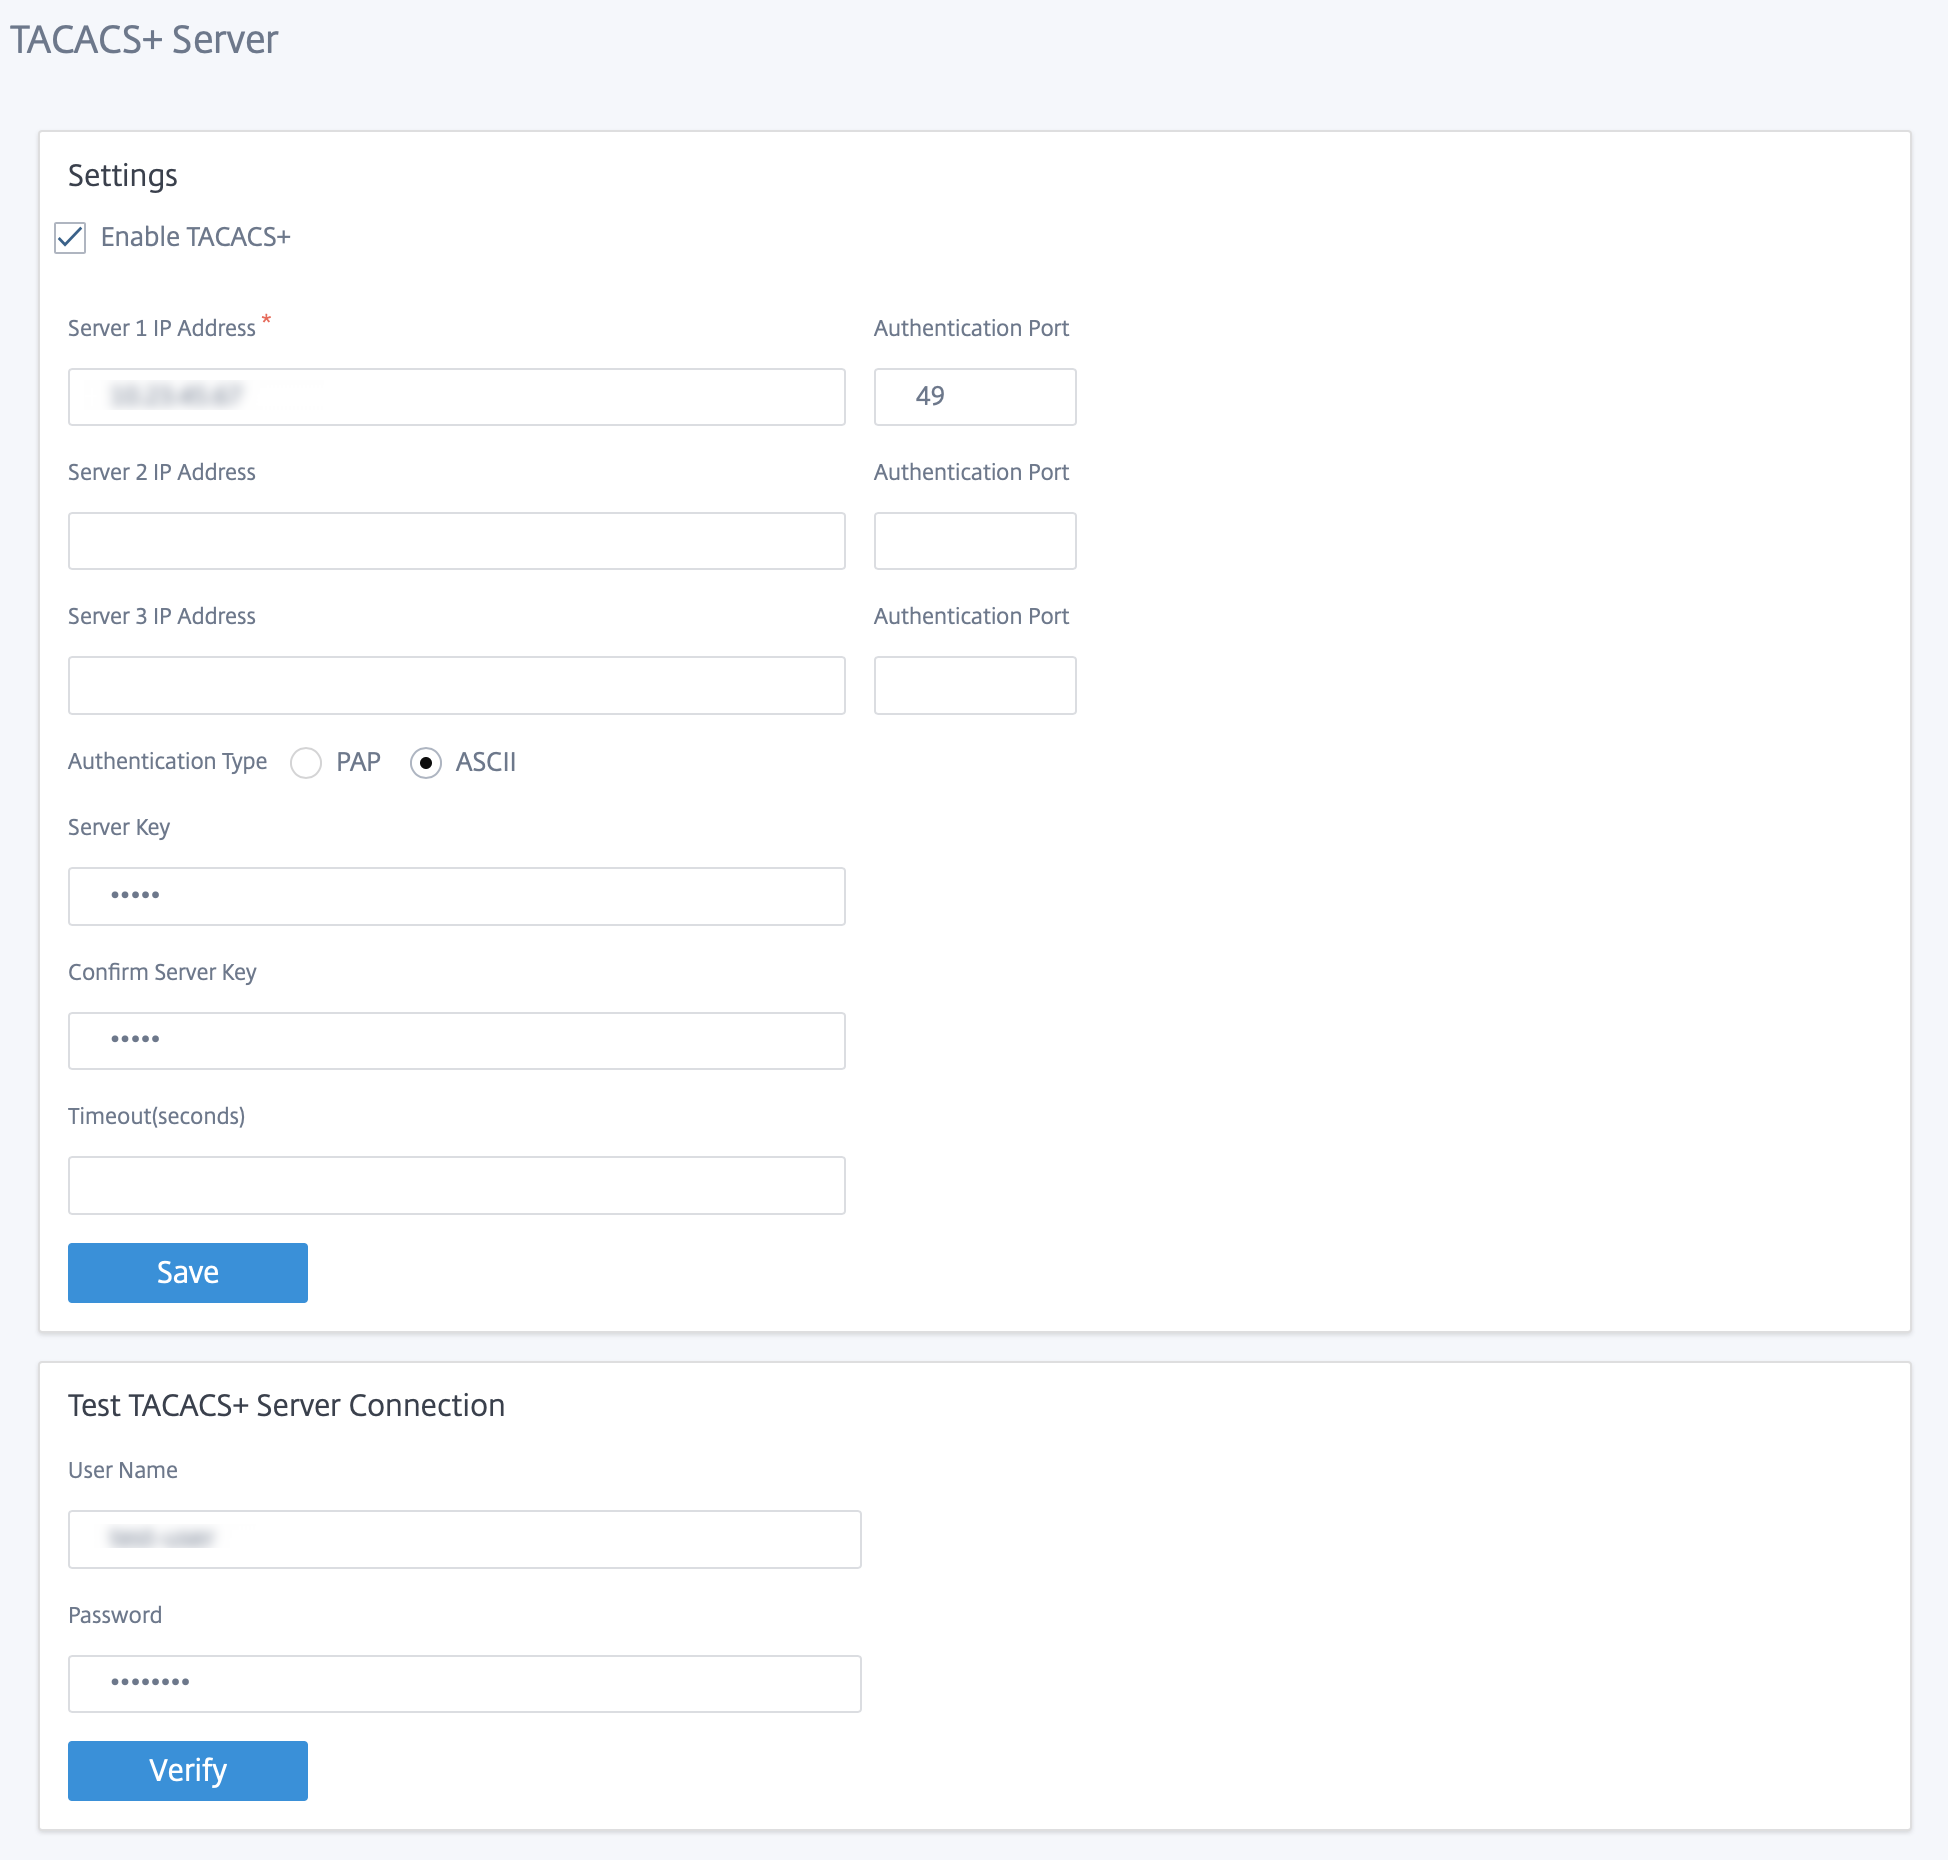Viewport: 1948px width, 1860px height.
Task: Click the Test TACACS+ Server Connection heading
Action: pos(287,1405)
